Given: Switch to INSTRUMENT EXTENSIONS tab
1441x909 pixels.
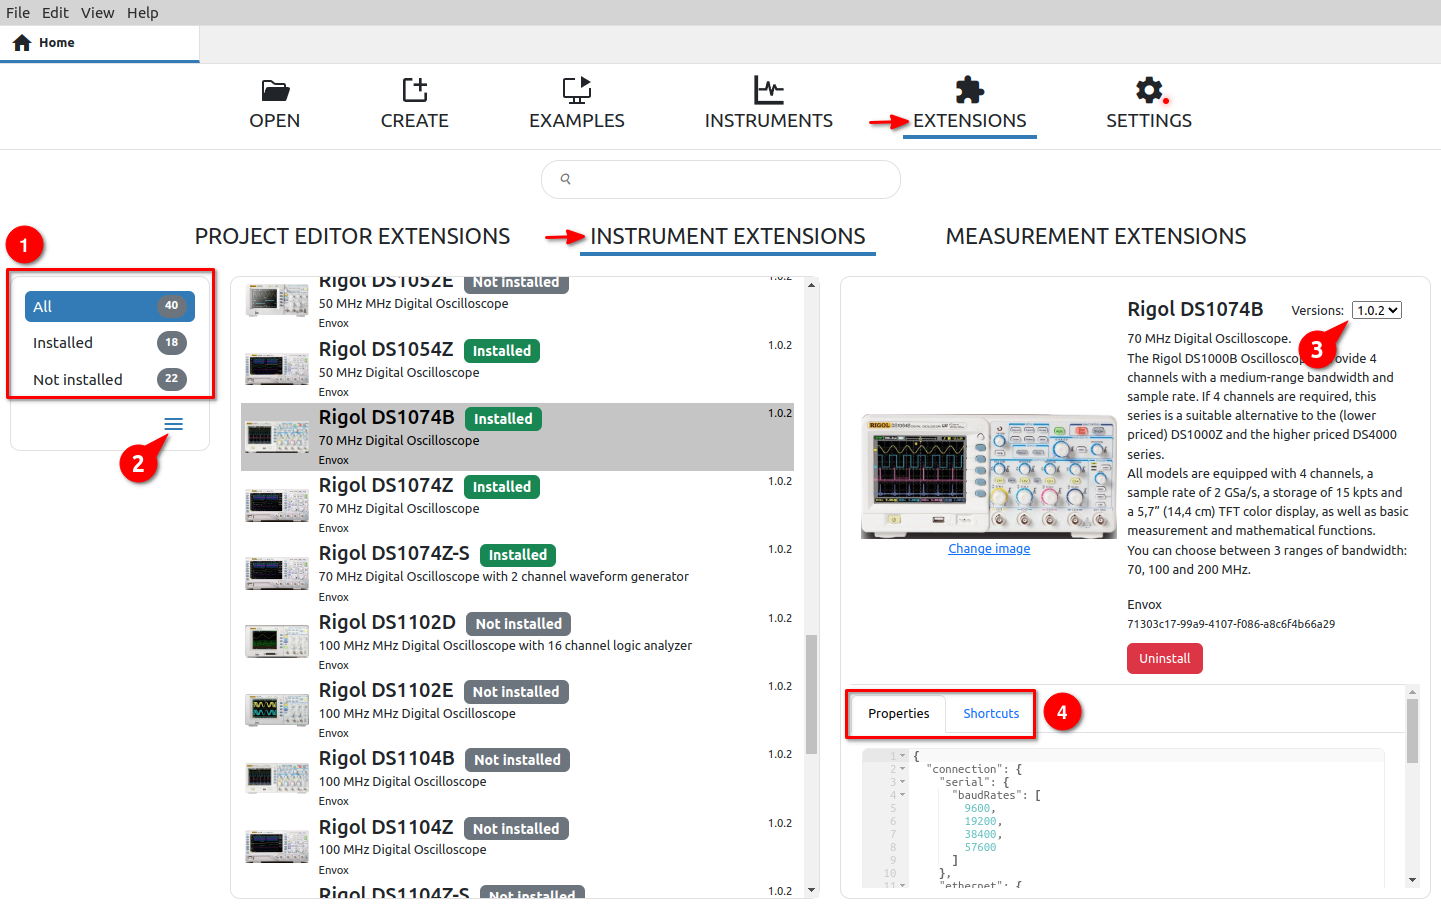Looking at the screenshot, I should click(728, 236).
